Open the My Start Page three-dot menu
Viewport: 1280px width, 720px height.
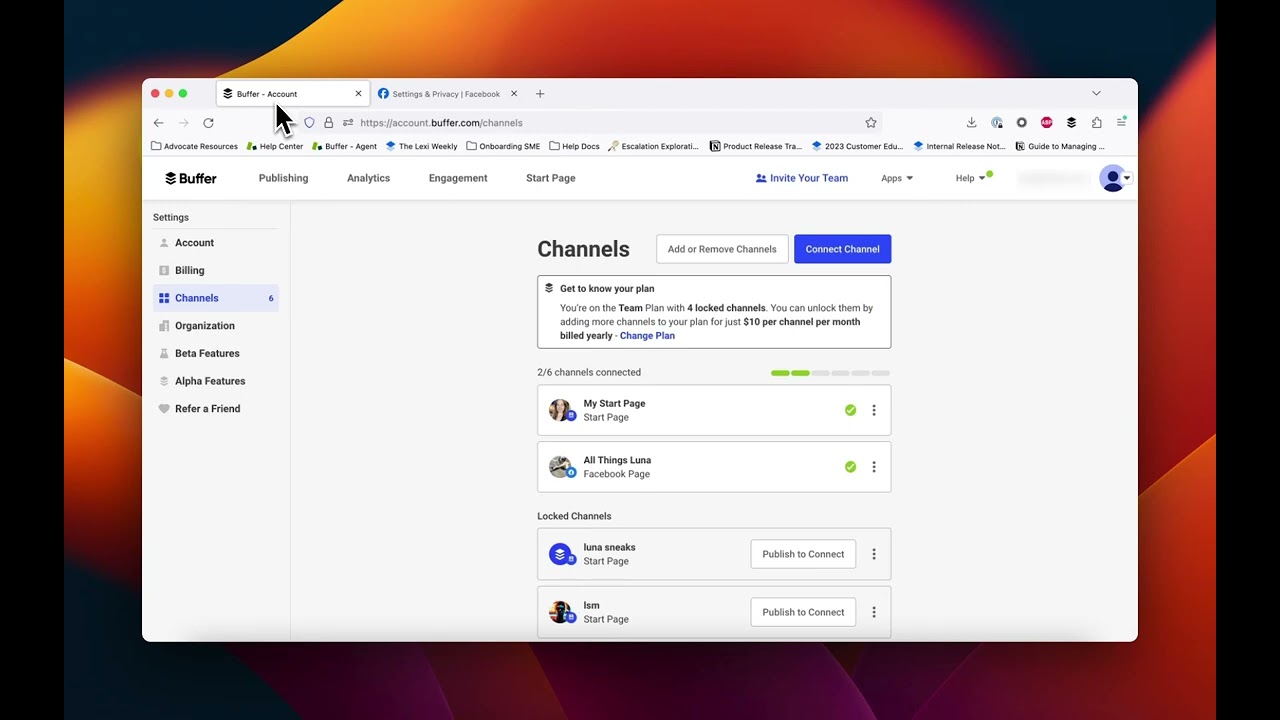pyautogui.click(x=874, y=410)
